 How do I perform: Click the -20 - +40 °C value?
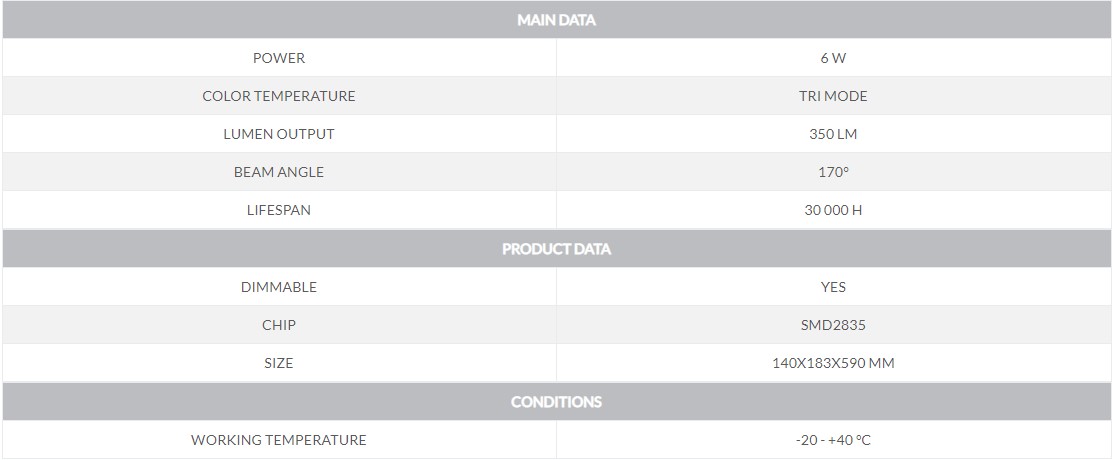[x=832, y=440]
